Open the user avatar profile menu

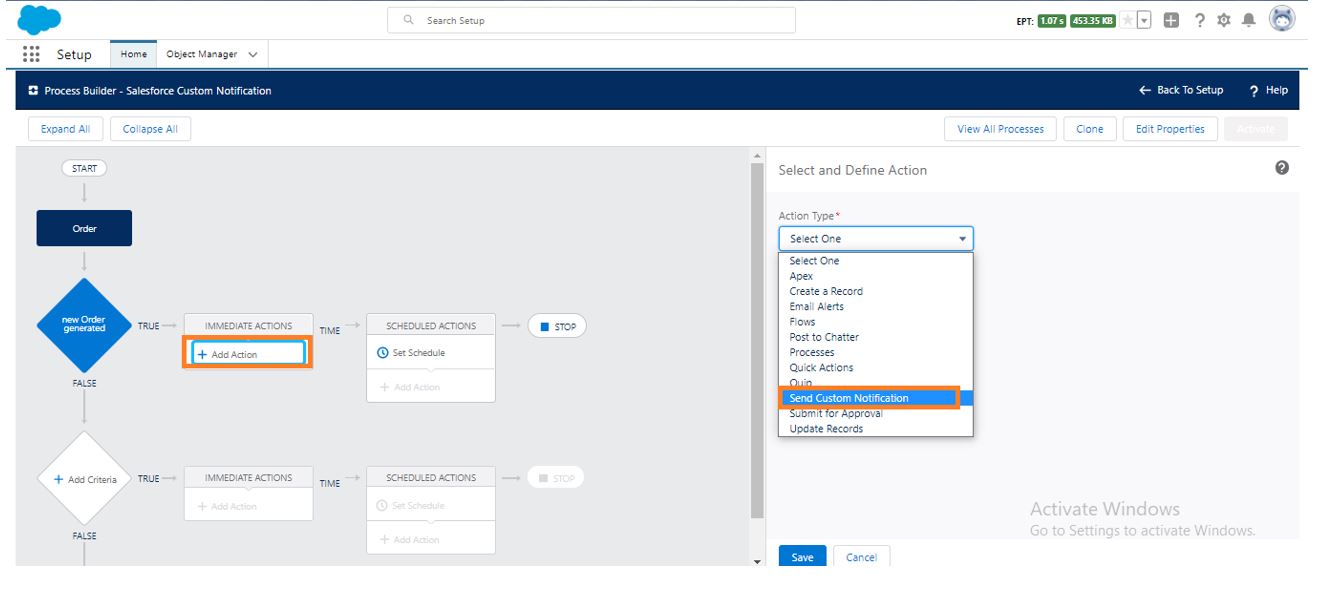coord(1282,19)
